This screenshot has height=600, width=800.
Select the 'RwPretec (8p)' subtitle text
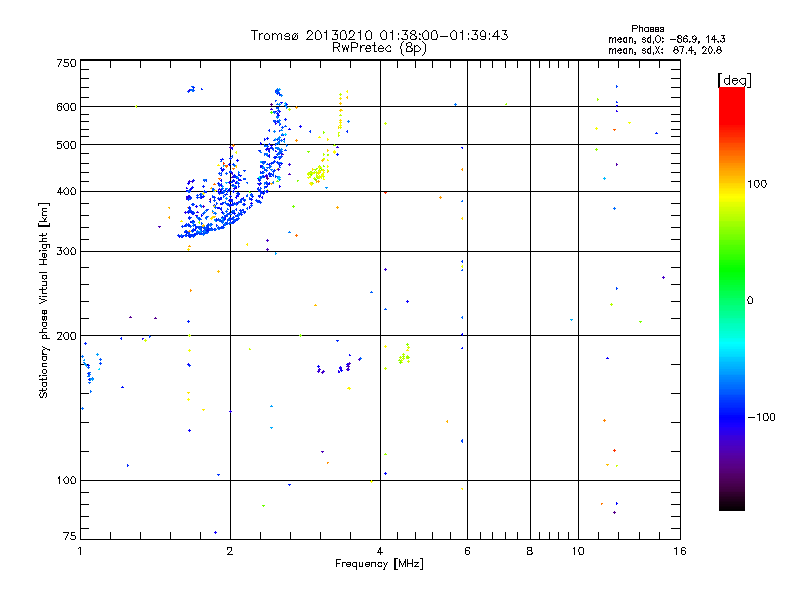pos(379,48)
